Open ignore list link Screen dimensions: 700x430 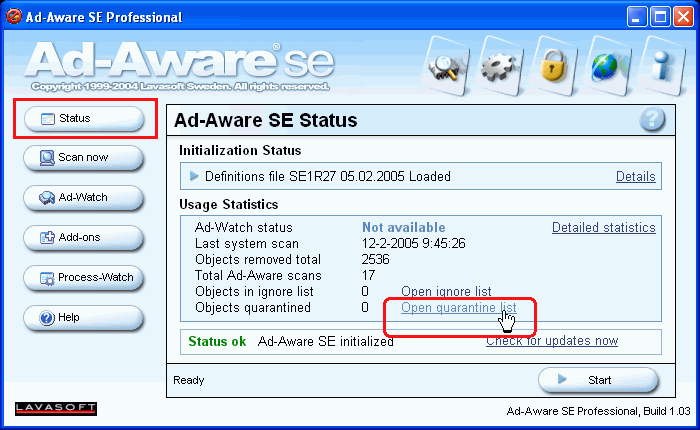pos(446,292)
